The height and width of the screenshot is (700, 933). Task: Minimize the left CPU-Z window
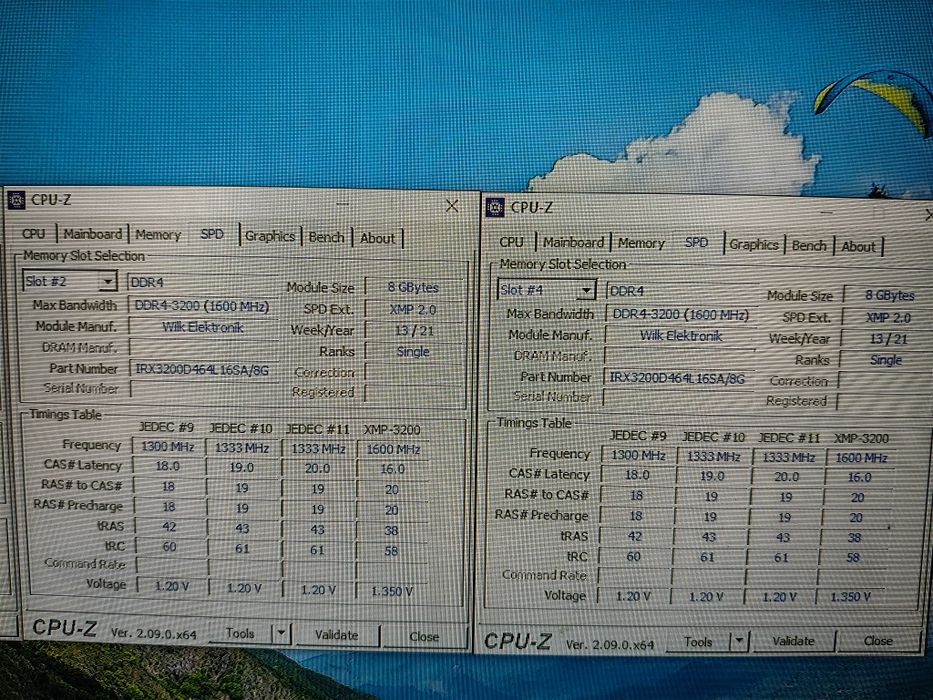click(342, 204)
